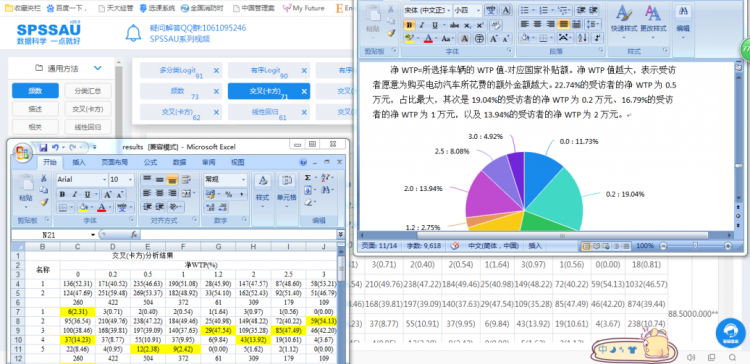Click the 频数 method button in sidebar

click(35, 91)
